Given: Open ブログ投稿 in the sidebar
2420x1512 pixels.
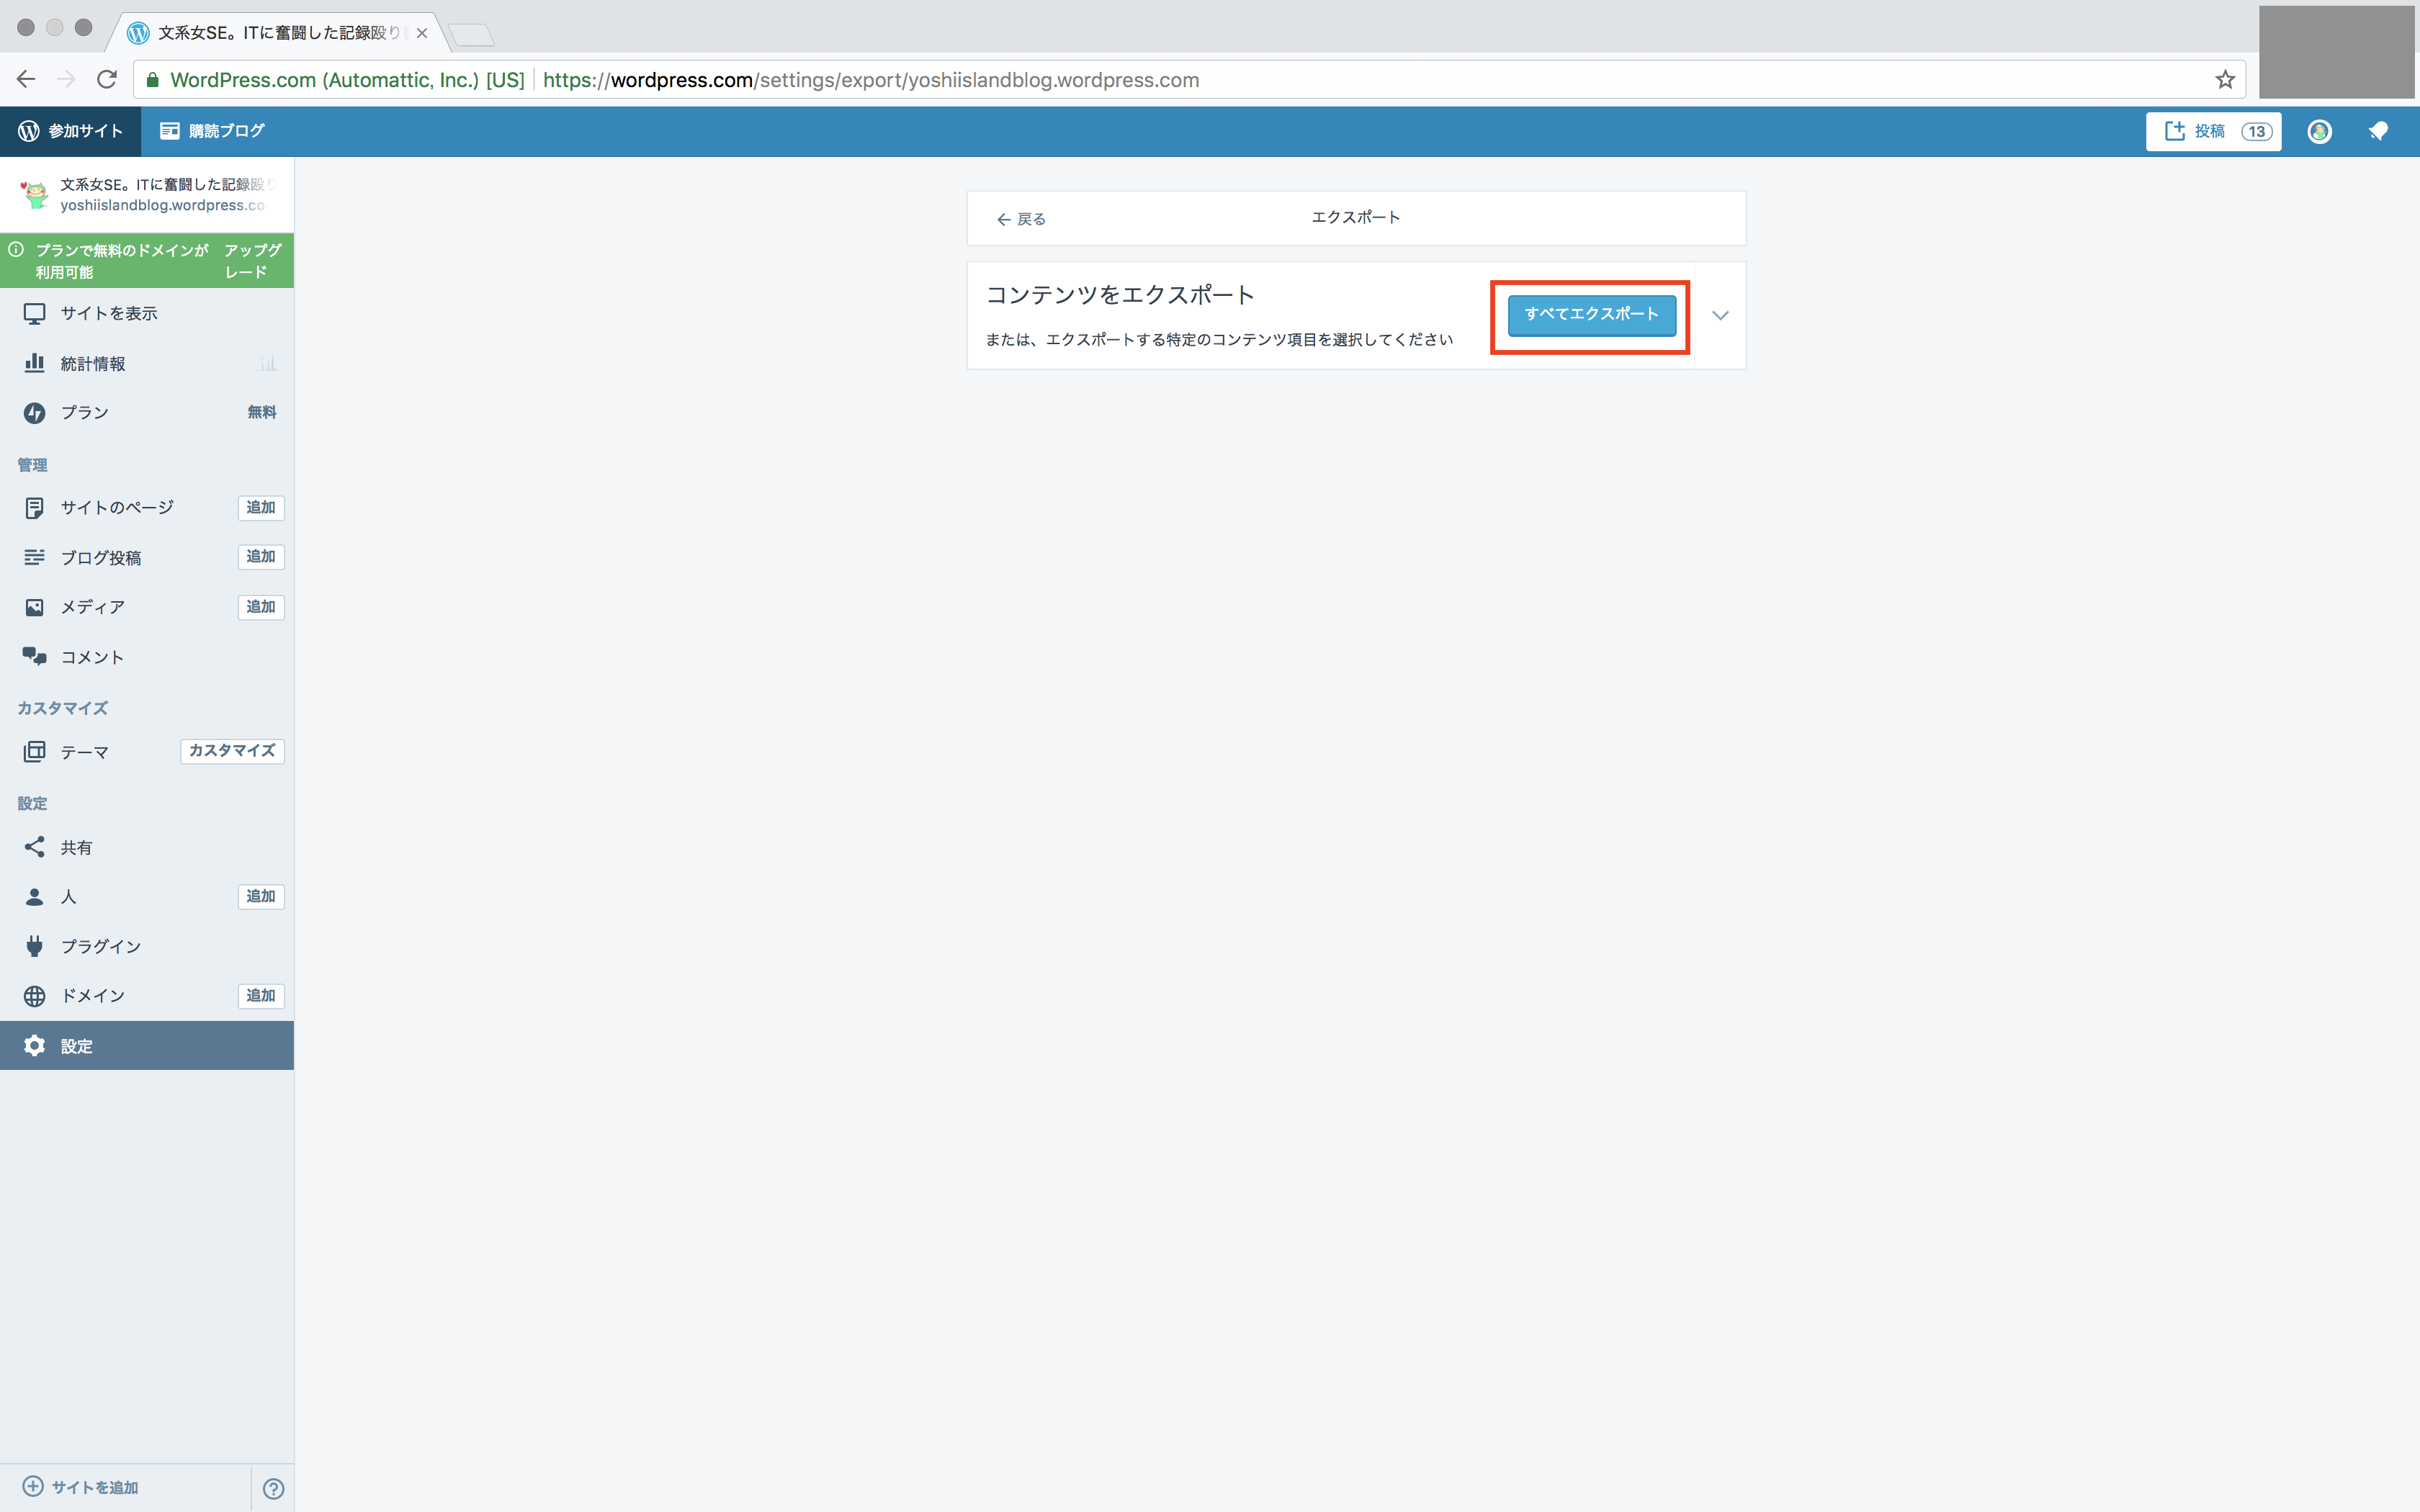Looking at the screenshot, I should point(117,557).
